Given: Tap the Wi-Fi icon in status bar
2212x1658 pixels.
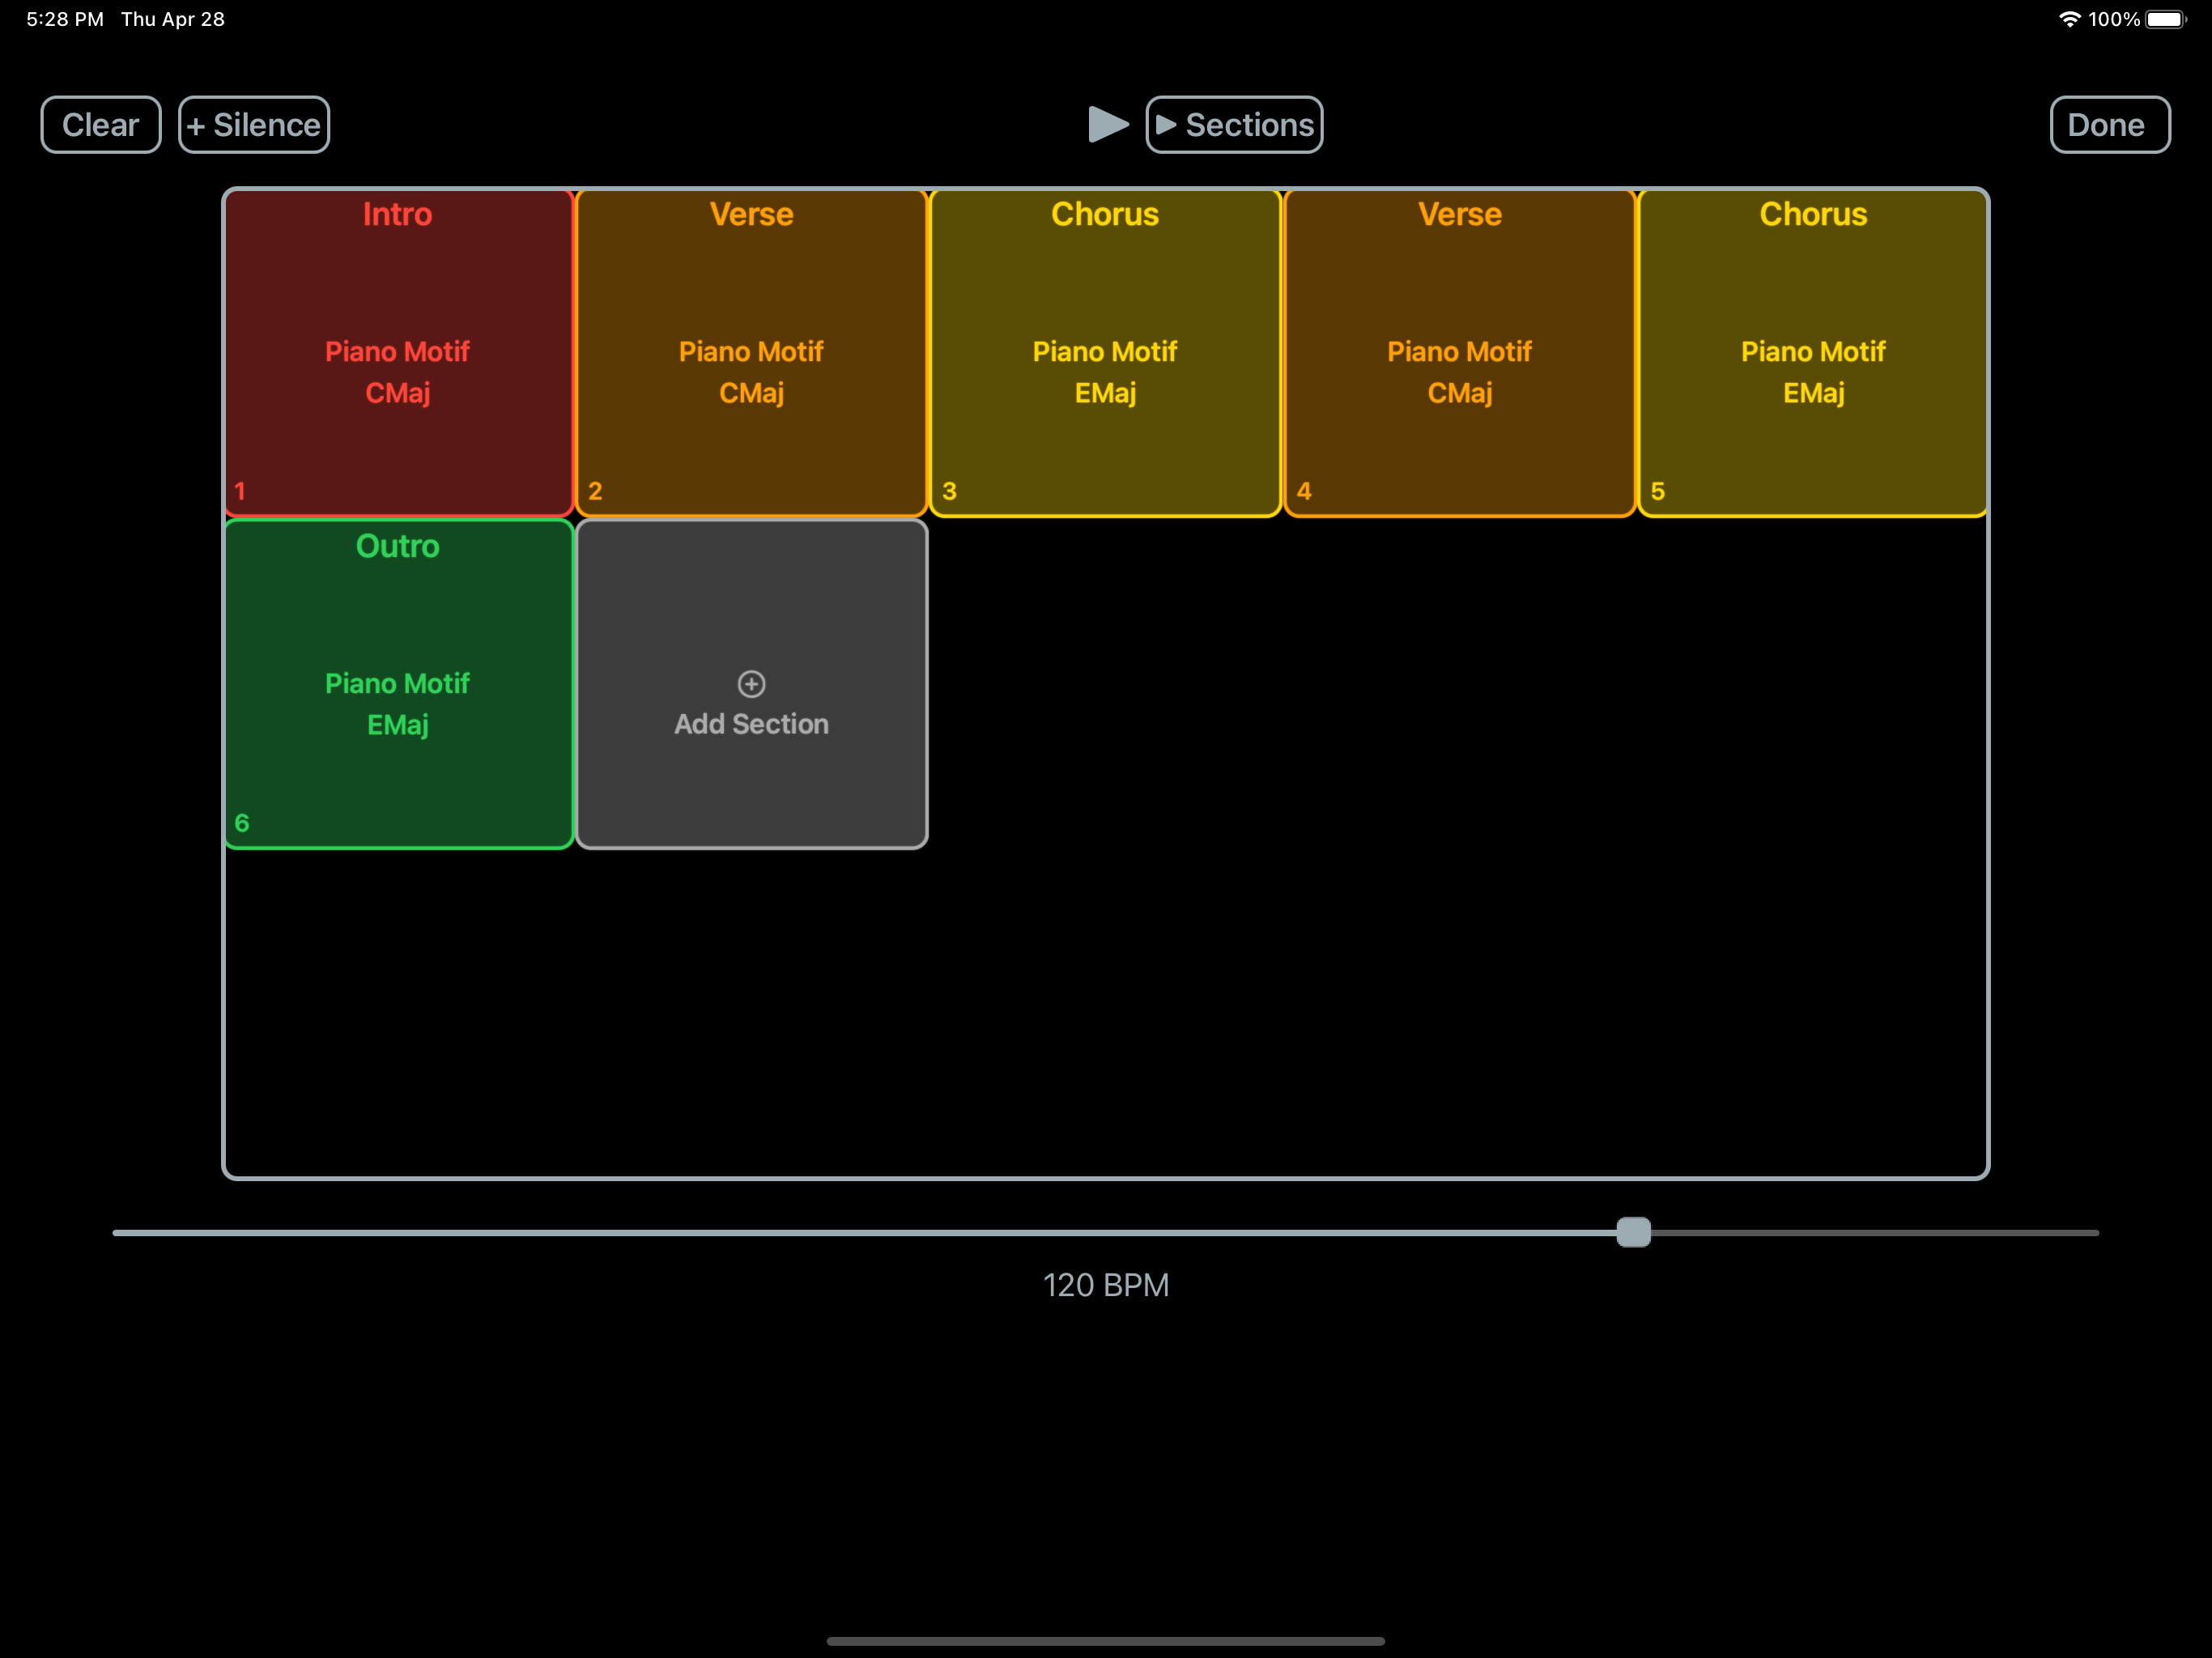Looking at the screenshot, I should [x=2069, y=19].
